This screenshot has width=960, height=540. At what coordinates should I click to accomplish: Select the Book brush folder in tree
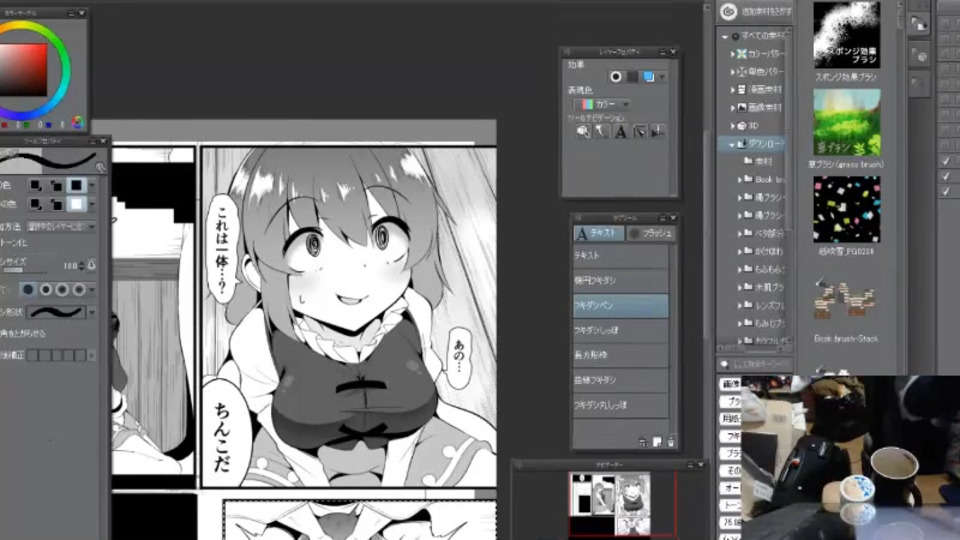(x=764, y=179)
